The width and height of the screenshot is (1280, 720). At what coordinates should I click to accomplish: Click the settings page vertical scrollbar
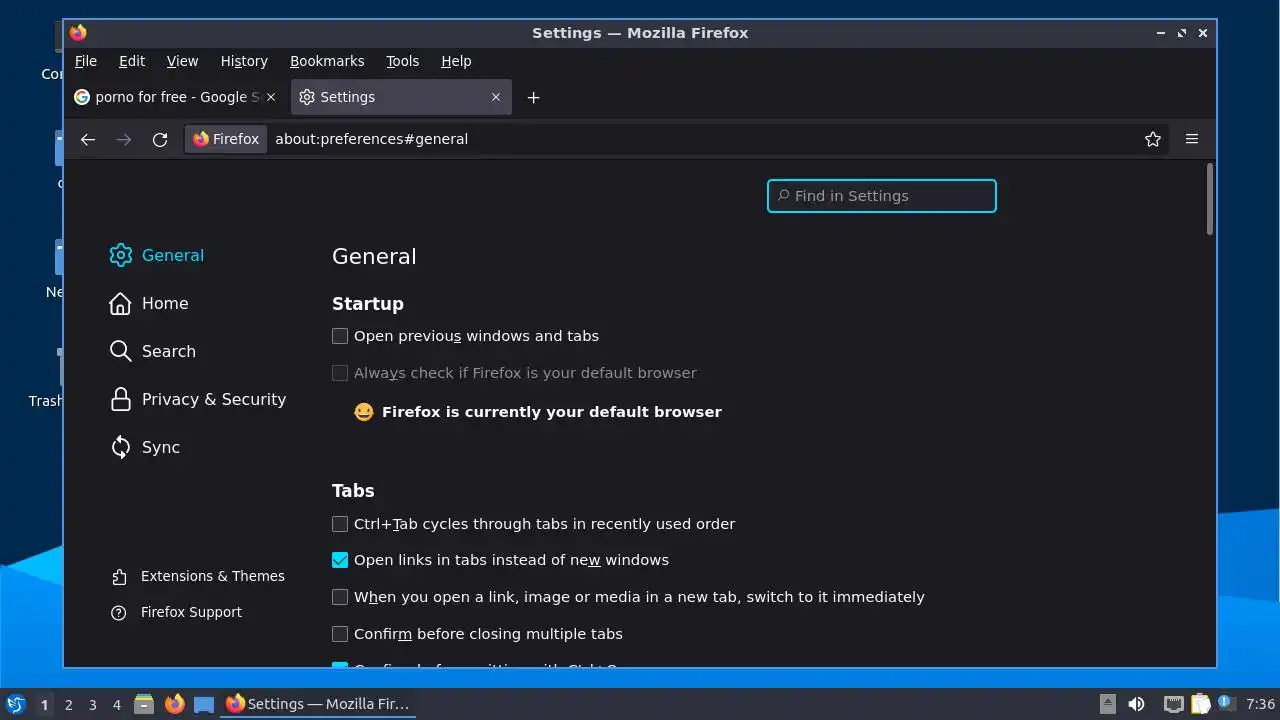point(1209,200)
